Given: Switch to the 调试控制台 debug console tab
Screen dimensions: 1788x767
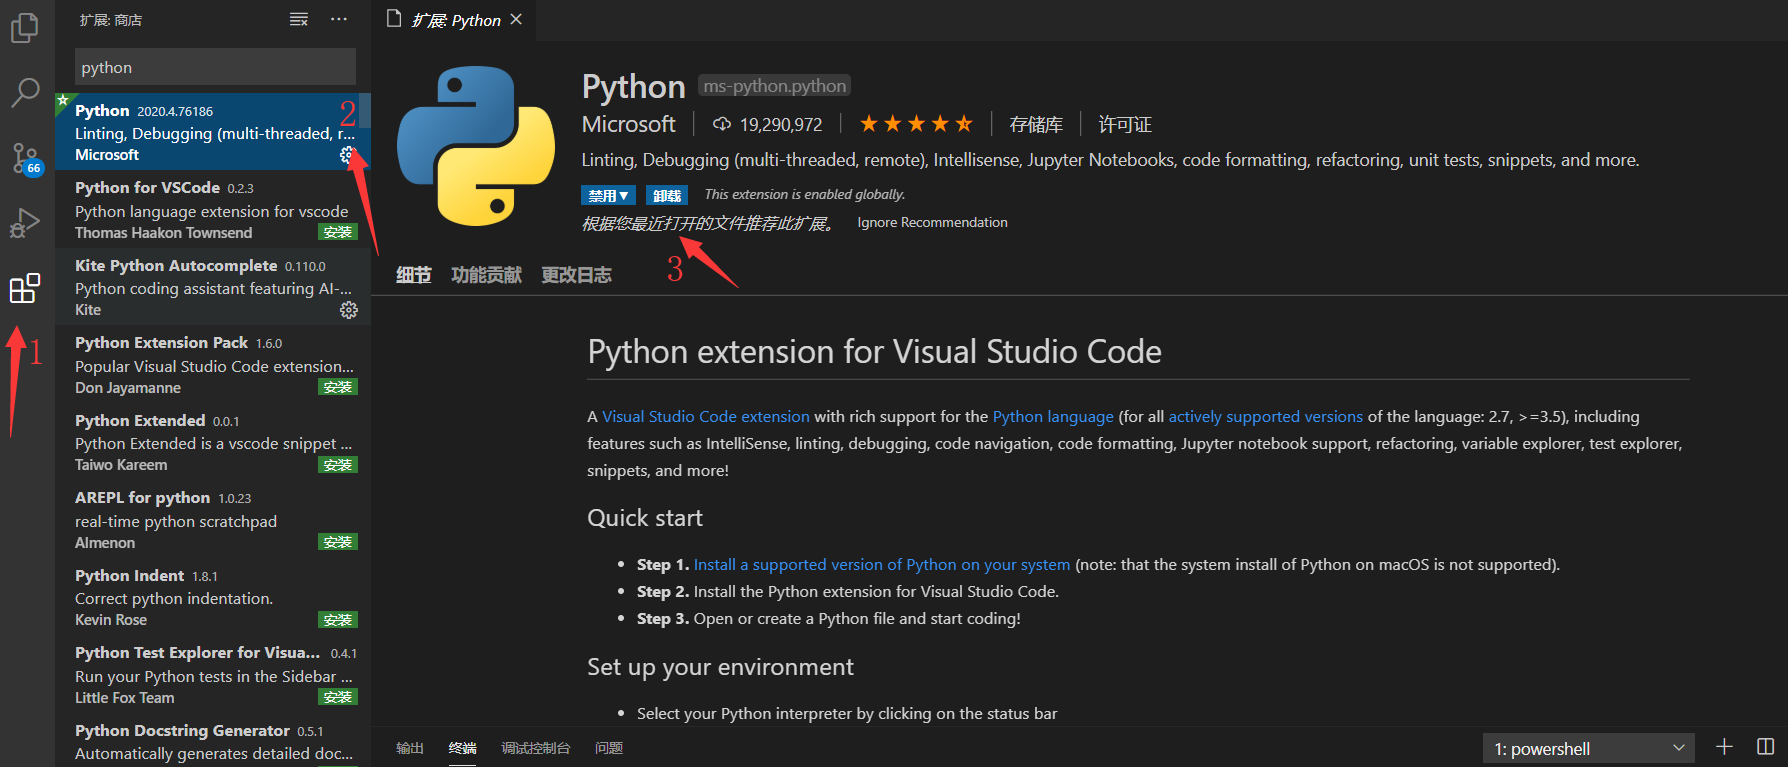Looking at the screenshot, I should pyautogui.click(x=536, y=748).
